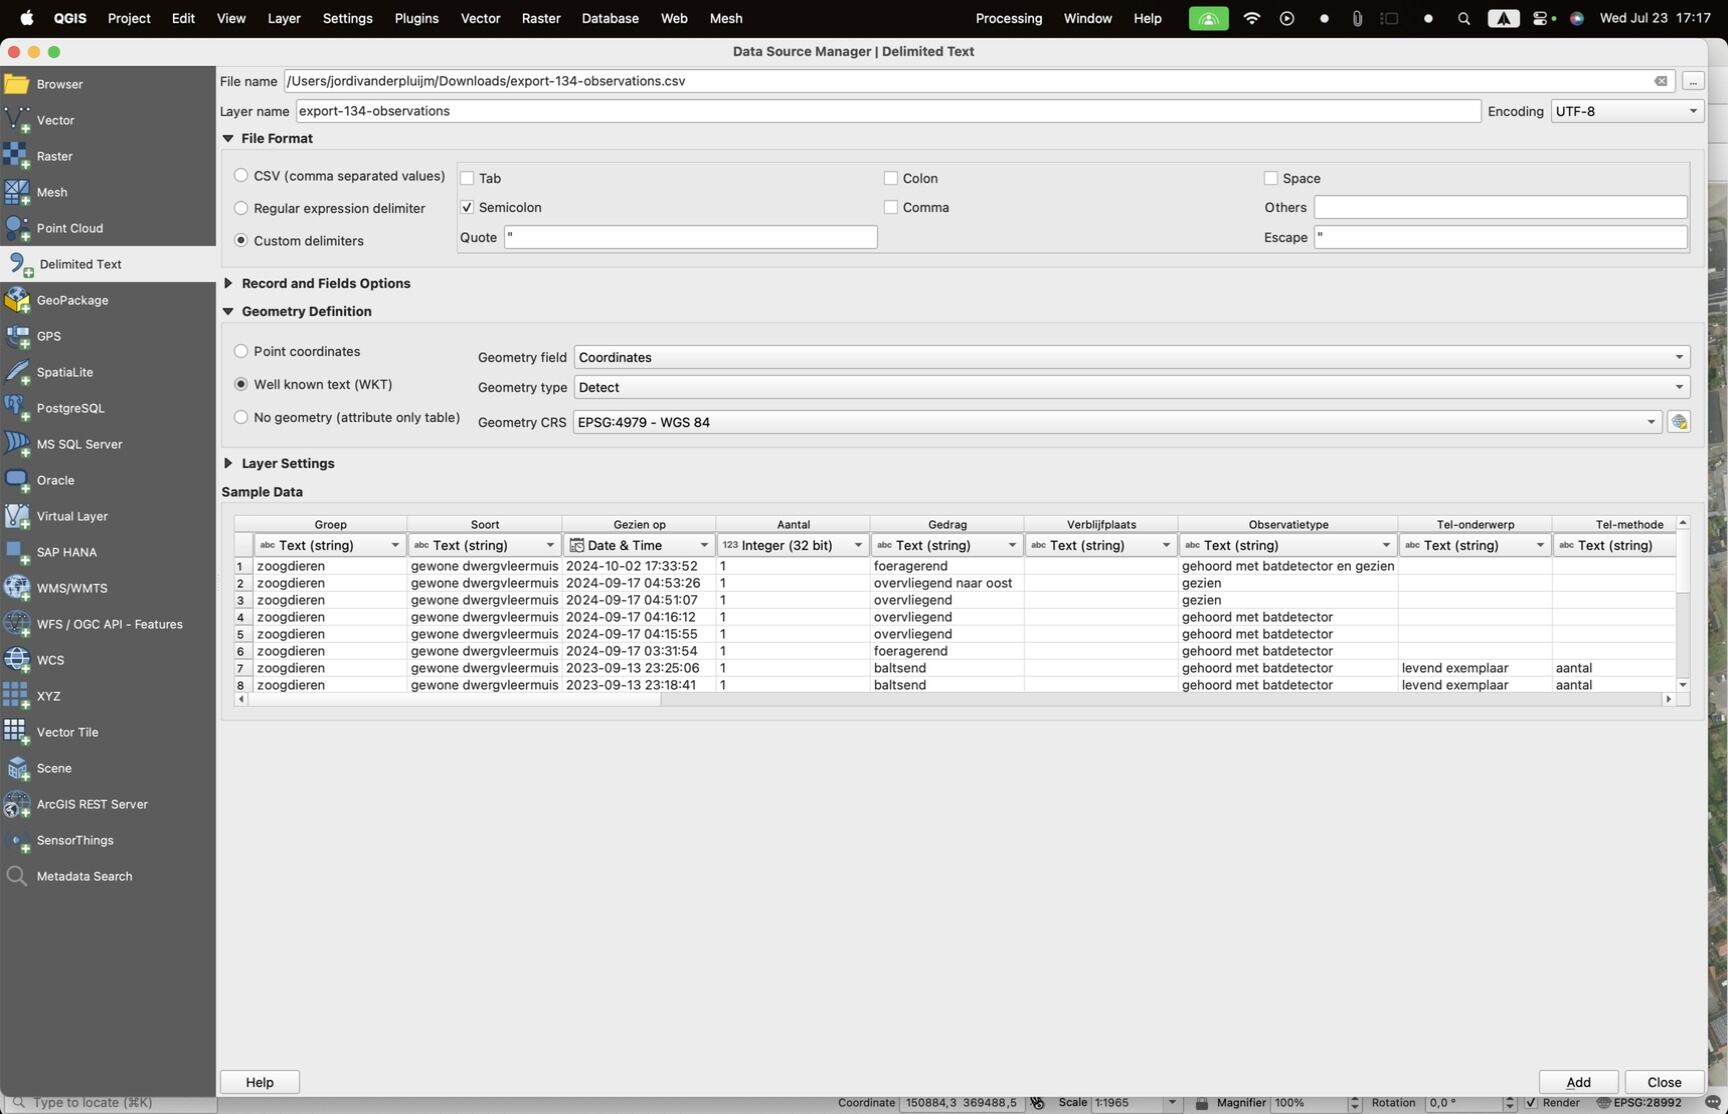Select No geometry attribute only table
1728x1114 pixels.
coord(241,417)
